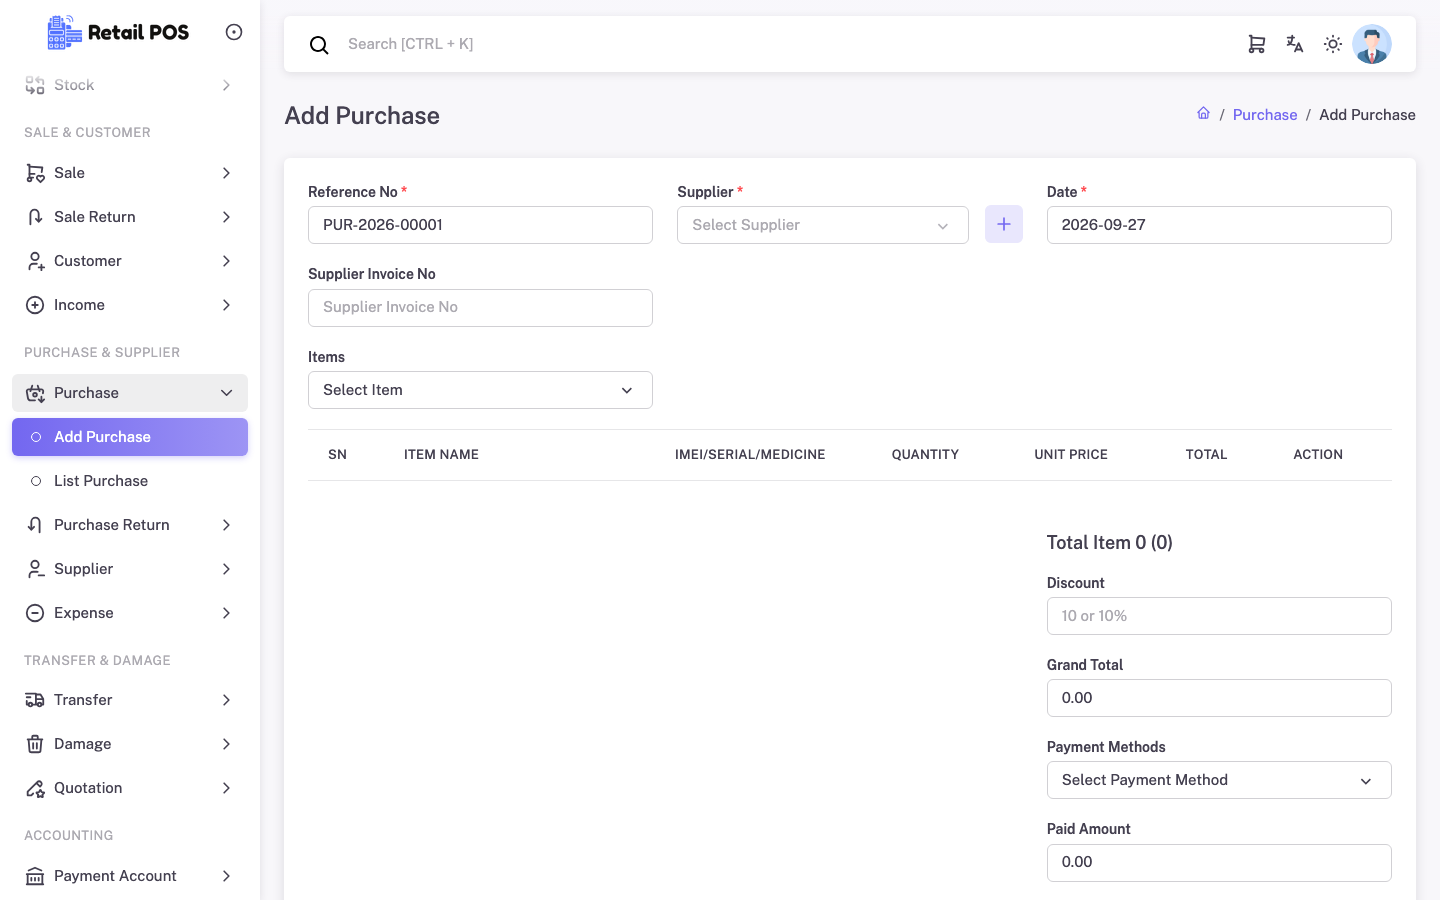The width and height of the screenshot is (1440, 900).
Task: Collapse the Purchase sidebar menu
Action: [x=130, y=393]
